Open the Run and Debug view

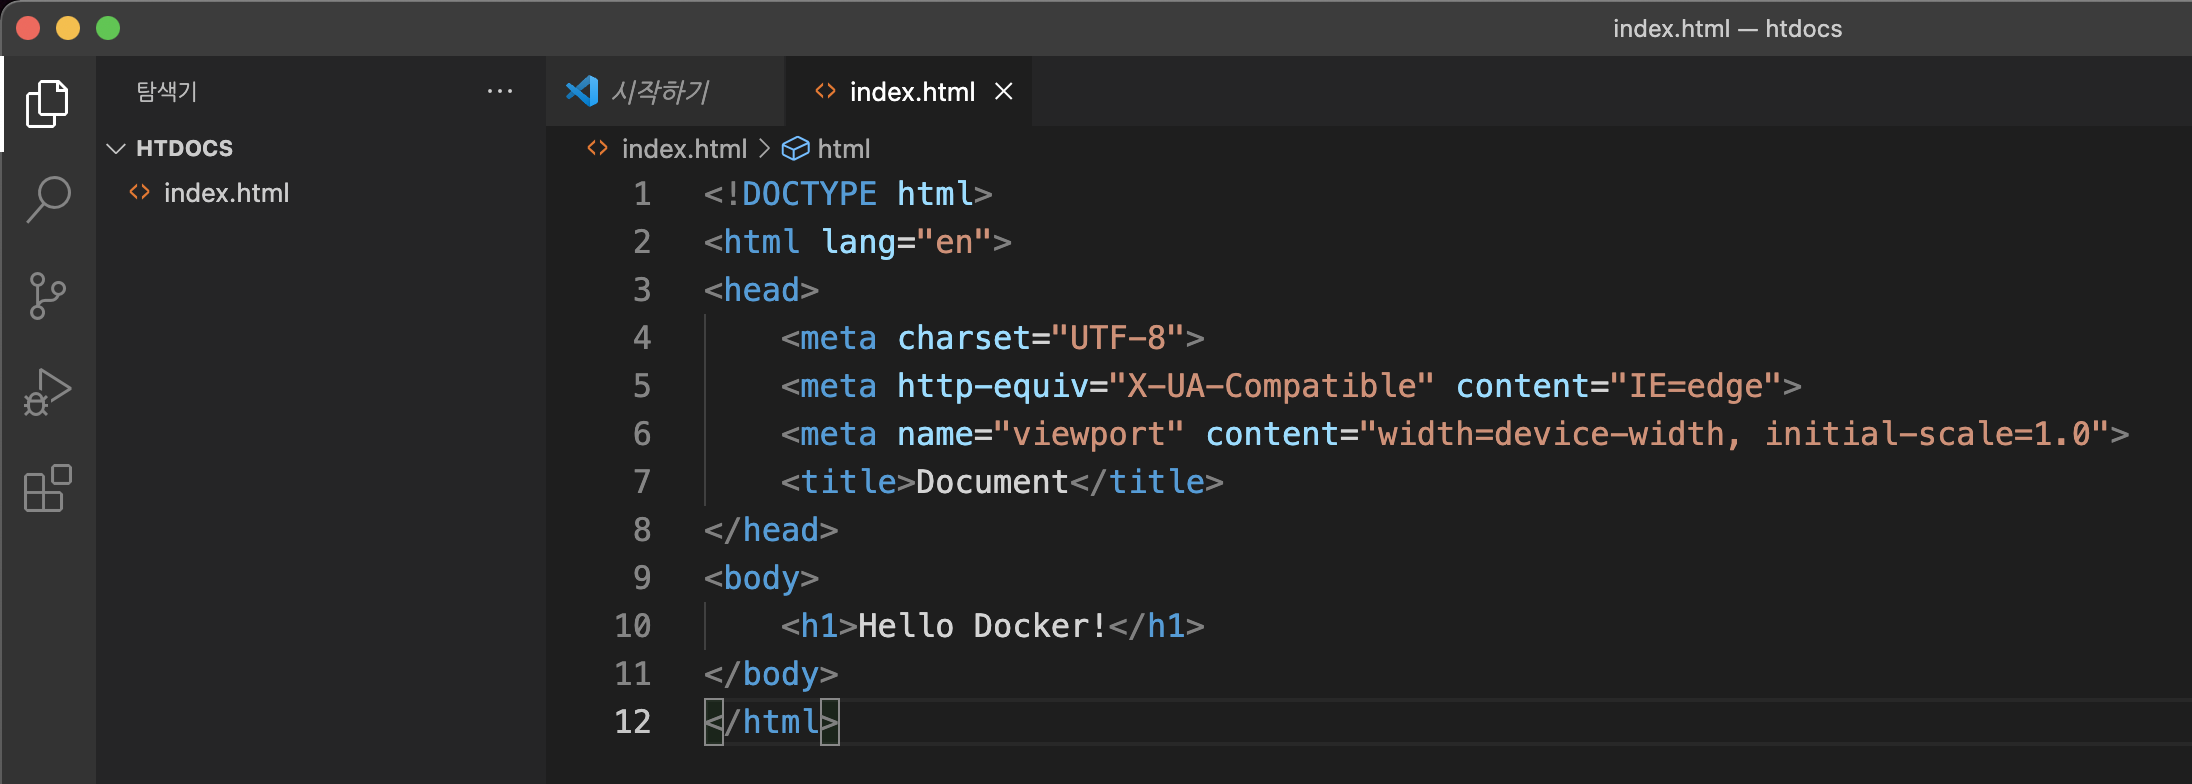click(47, 392)
